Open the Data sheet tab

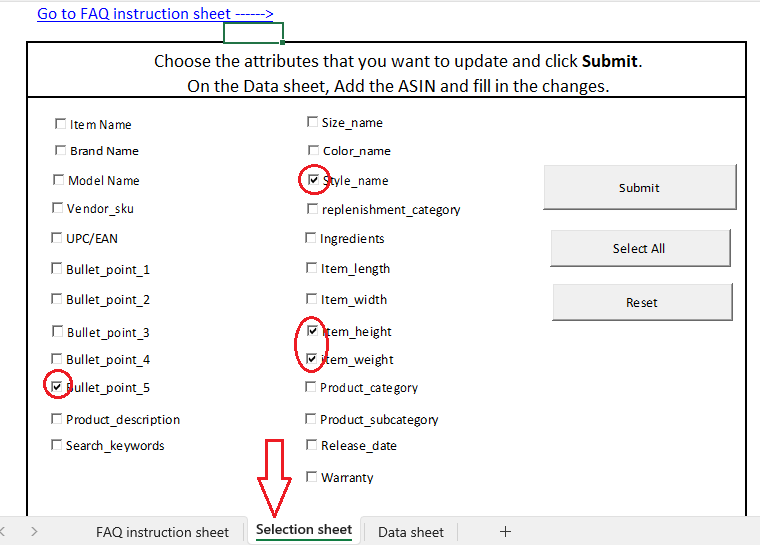point(410,532)
